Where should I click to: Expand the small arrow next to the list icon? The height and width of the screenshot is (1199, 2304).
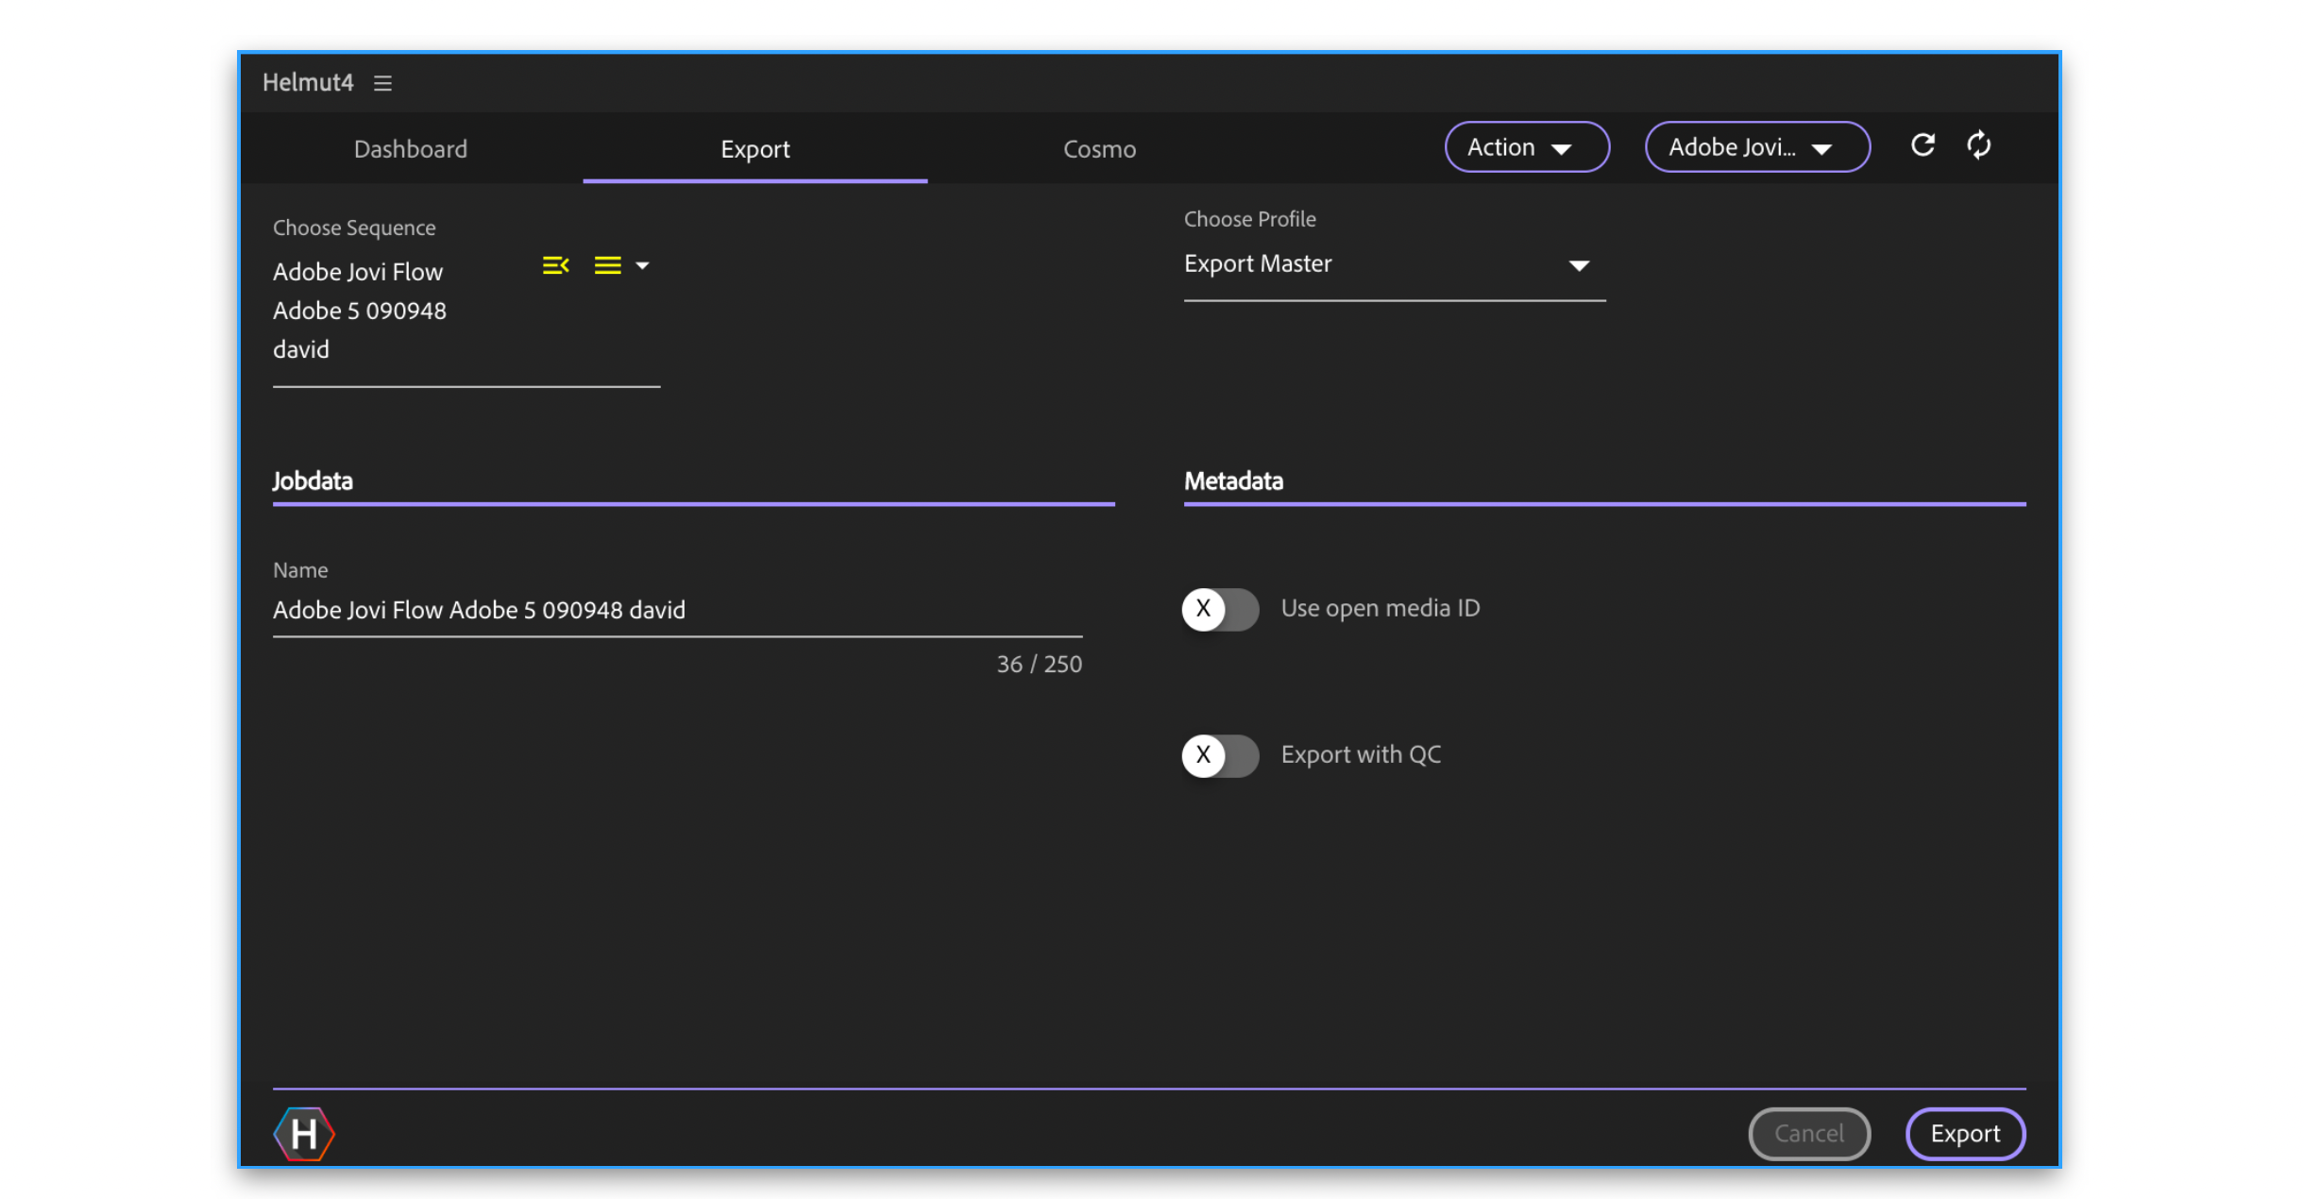642,265
